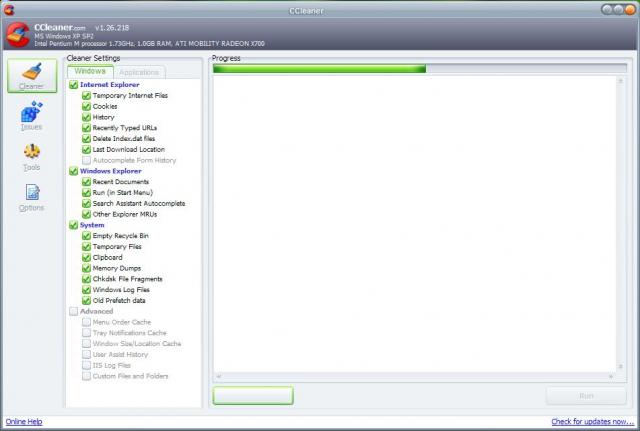Toggle the System group checkbox

tap(73, 225)
